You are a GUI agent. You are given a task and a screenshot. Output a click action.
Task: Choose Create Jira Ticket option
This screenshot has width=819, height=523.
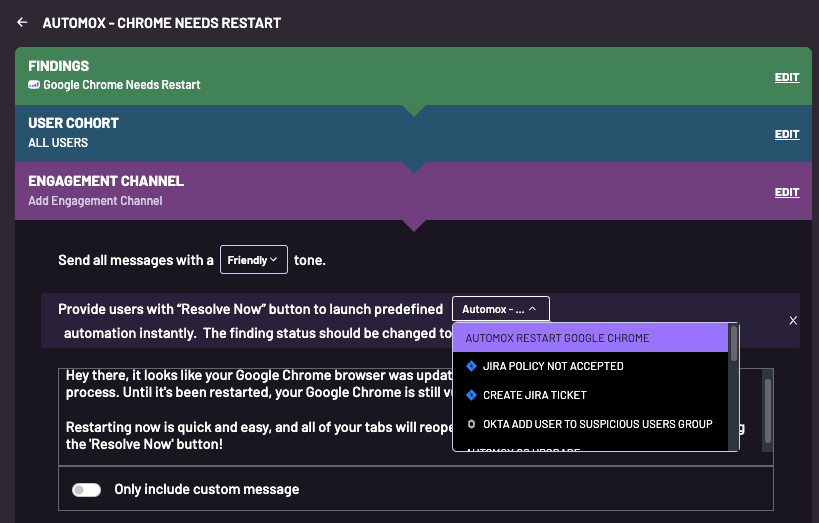[590, 395]
